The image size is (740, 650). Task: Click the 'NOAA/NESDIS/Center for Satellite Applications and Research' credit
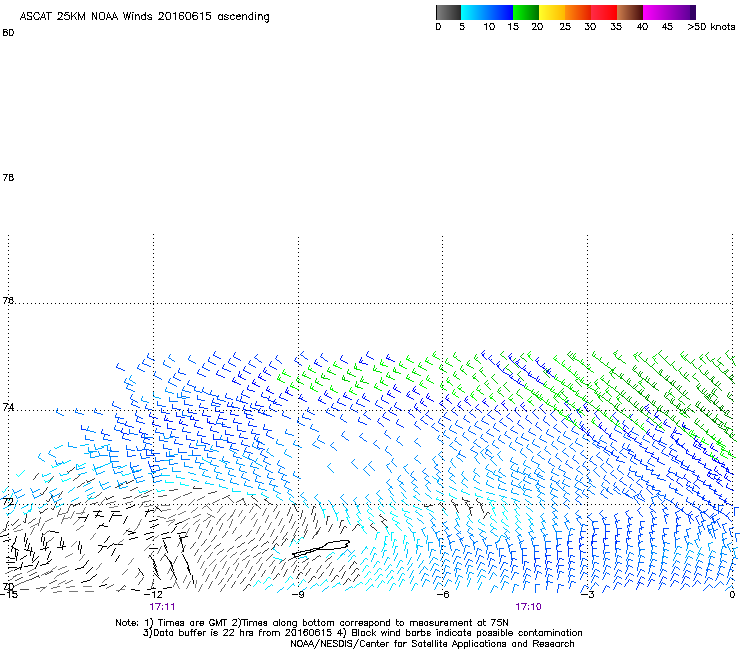pyautogui.click(x=432, y=644)
